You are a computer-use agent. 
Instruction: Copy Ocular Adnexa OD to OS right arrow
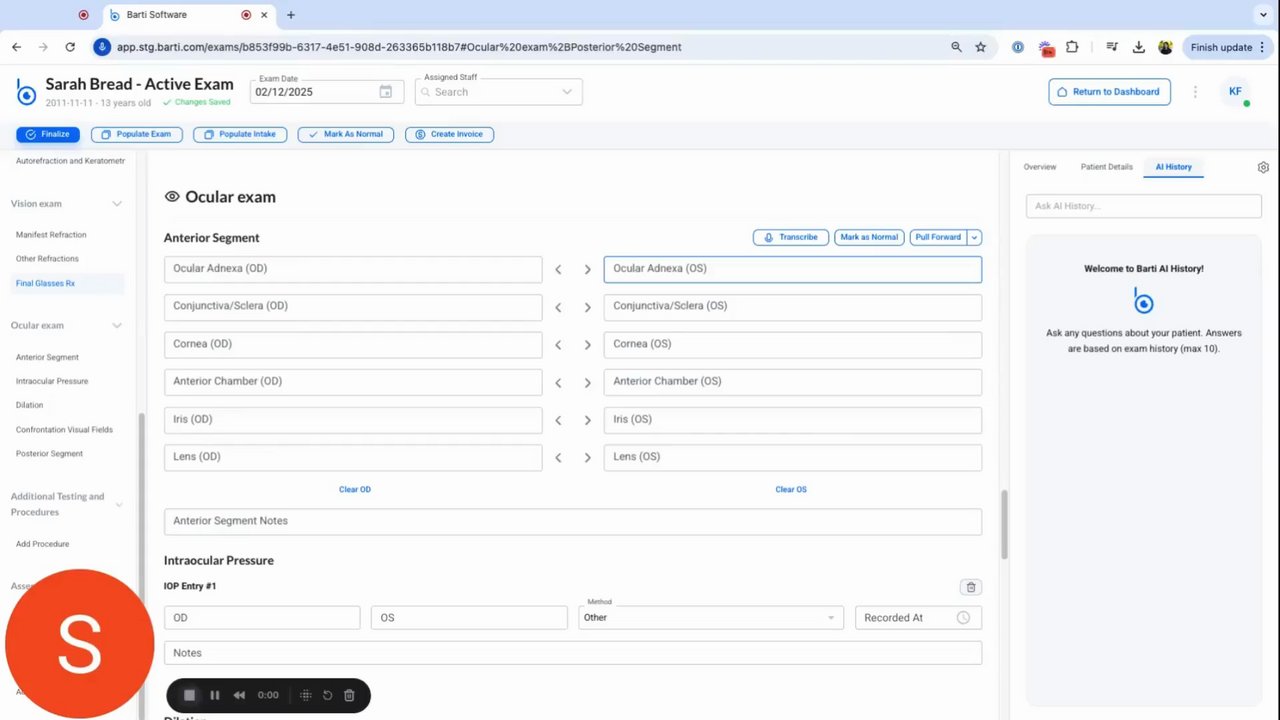coord(588,269)
